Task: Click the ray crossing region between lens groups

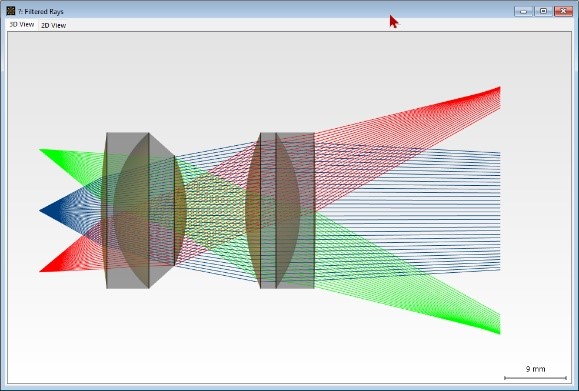Action: [214, 210]
